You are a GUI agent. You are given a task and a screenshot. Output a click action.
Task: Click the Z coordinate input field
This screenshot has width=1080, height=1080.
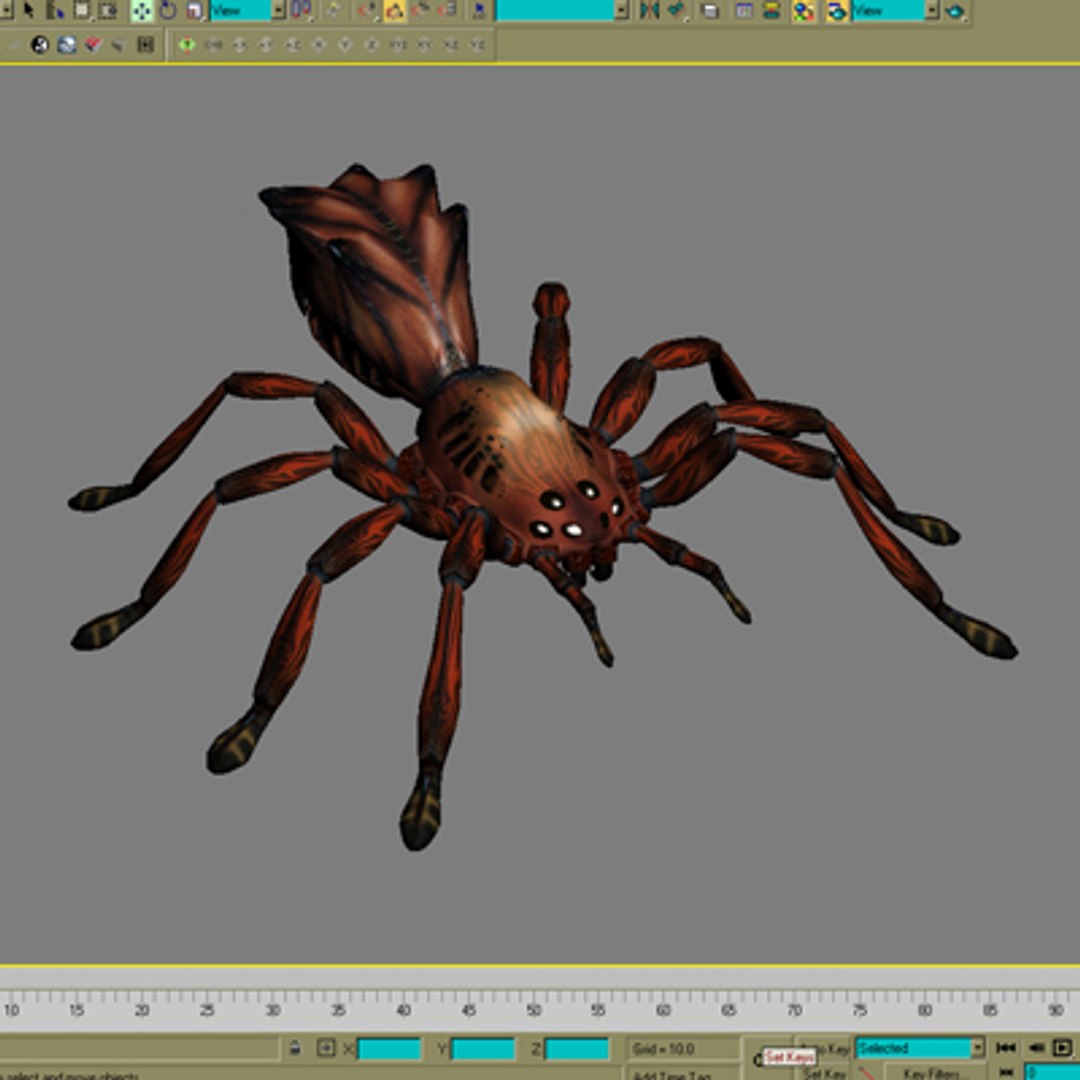tap(577, 1049)
